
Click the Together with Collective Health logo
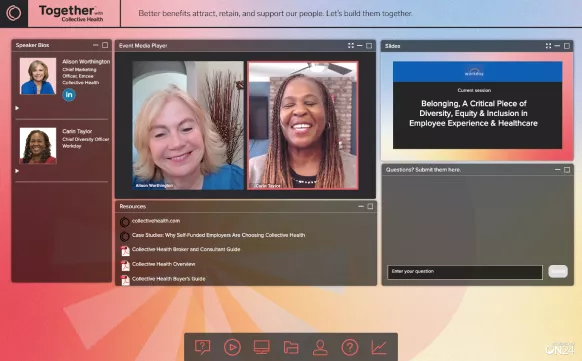71,13
